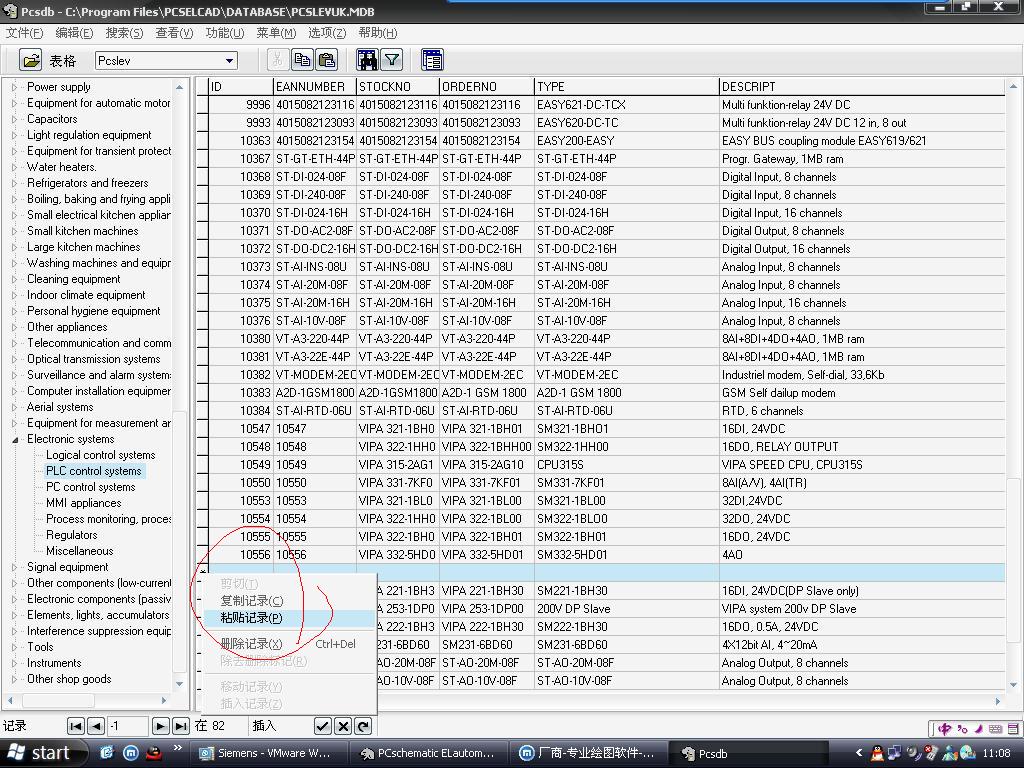
Task: Click the copy record toolbar icon
Action: 302,60
